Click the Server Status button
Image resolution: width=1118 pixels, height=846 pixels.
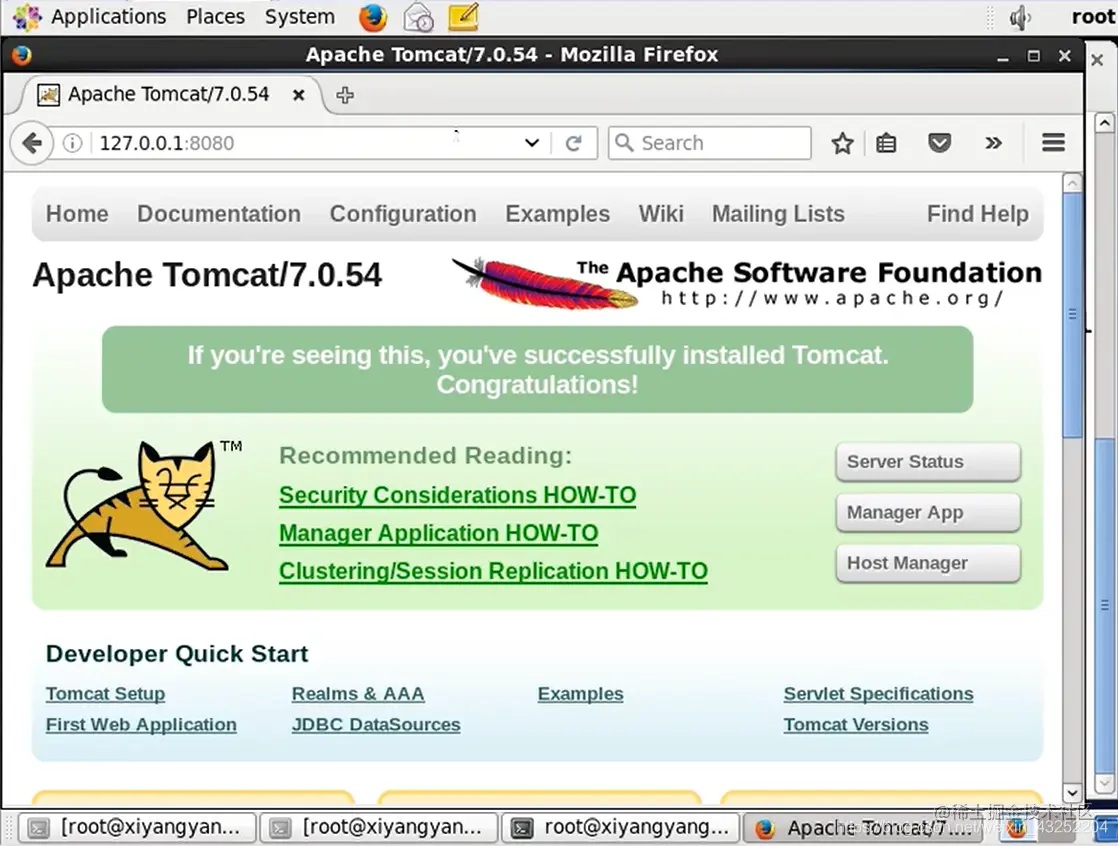click(928, 462)
